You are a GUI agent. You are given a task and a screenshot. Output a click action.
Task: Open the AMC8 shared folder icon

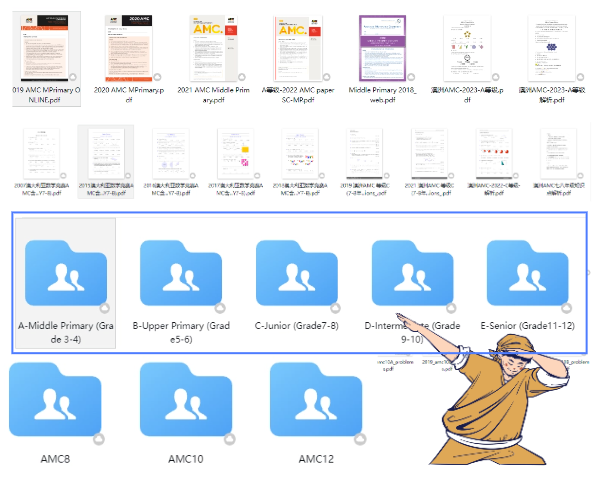[x=55, y=399]
